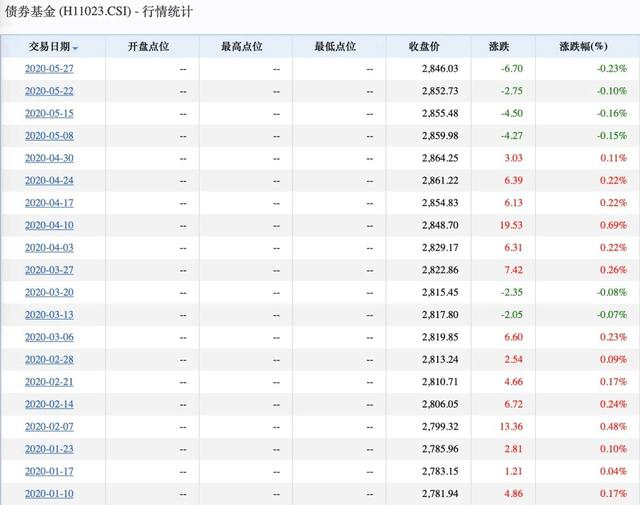This screenshot has height=505, width=640.
Task: Open the 2020-04-17 date link
Action: pyautogui.click(x=49, y=203)
